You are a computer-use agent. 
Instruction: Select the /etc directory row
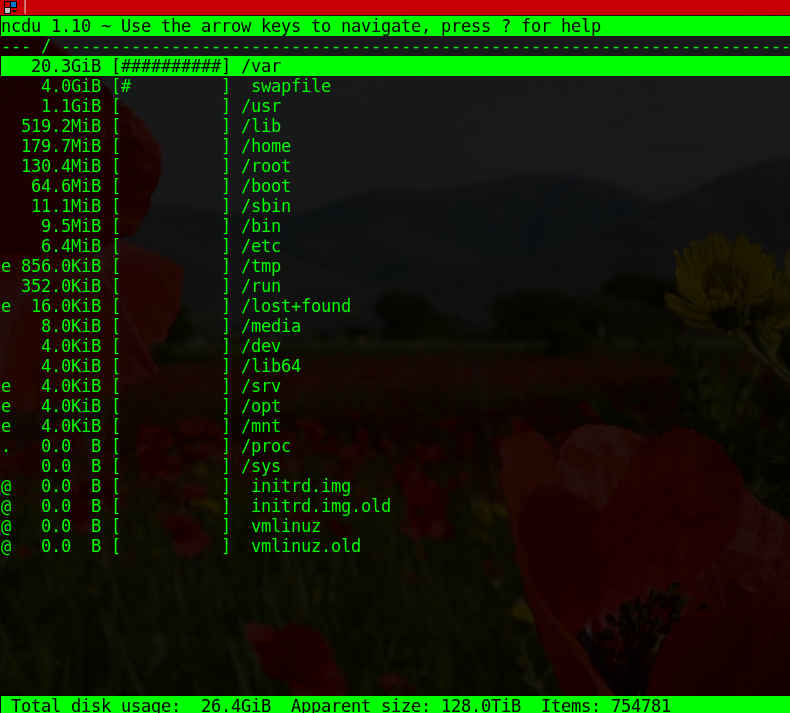(x=395, y=246)
